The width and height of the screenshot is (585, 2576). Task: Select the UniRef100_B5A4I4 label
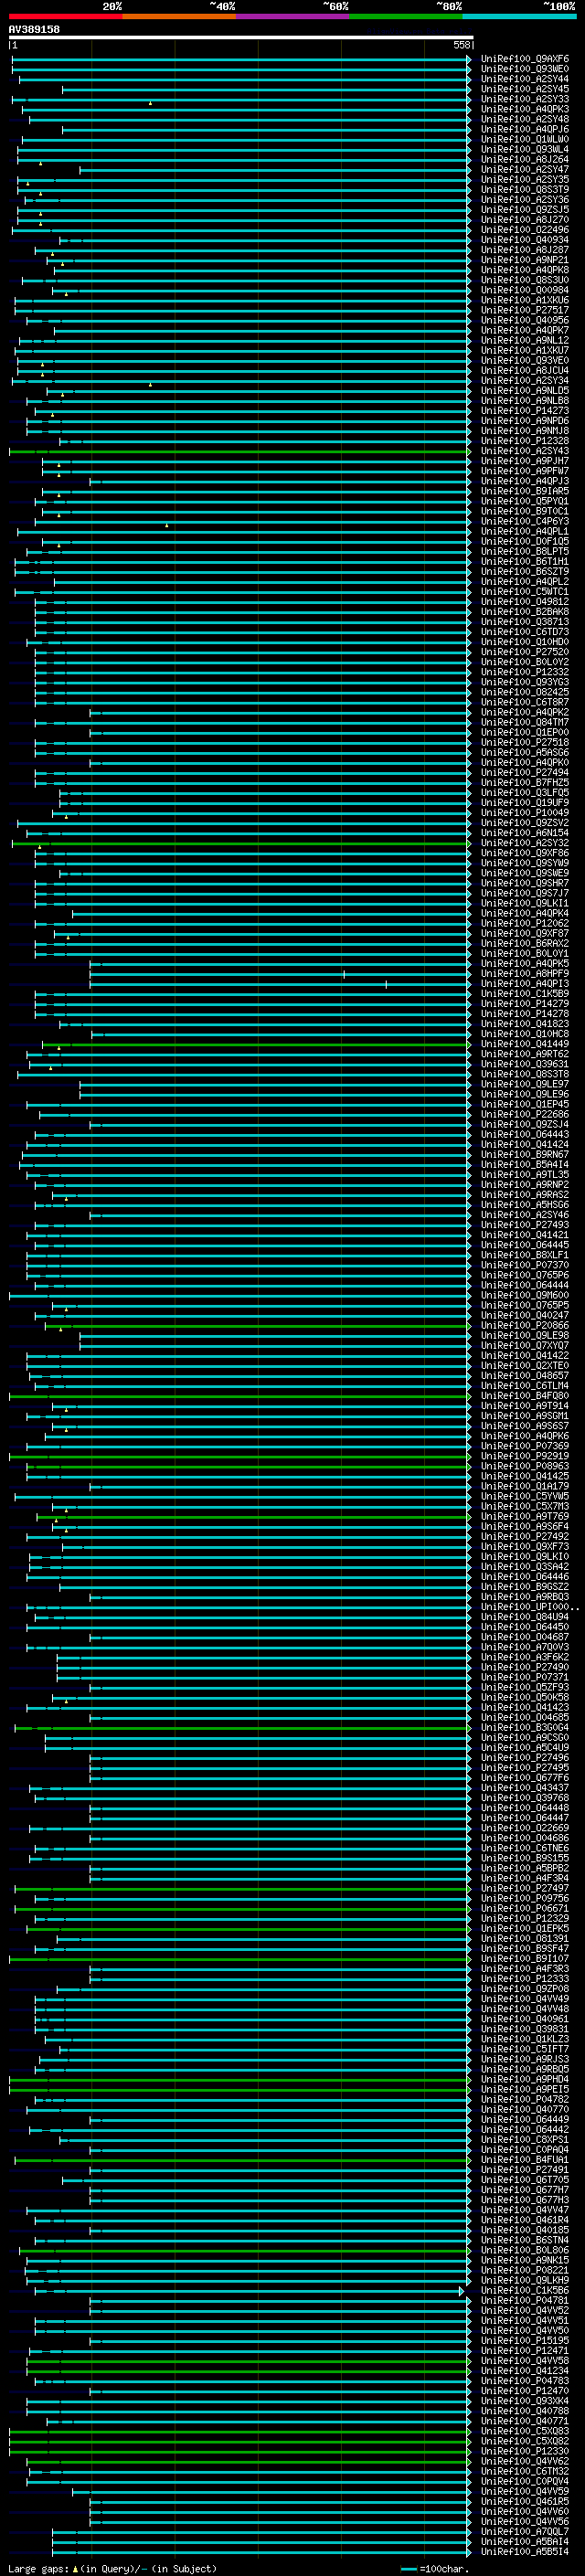tap(524, 1165)
